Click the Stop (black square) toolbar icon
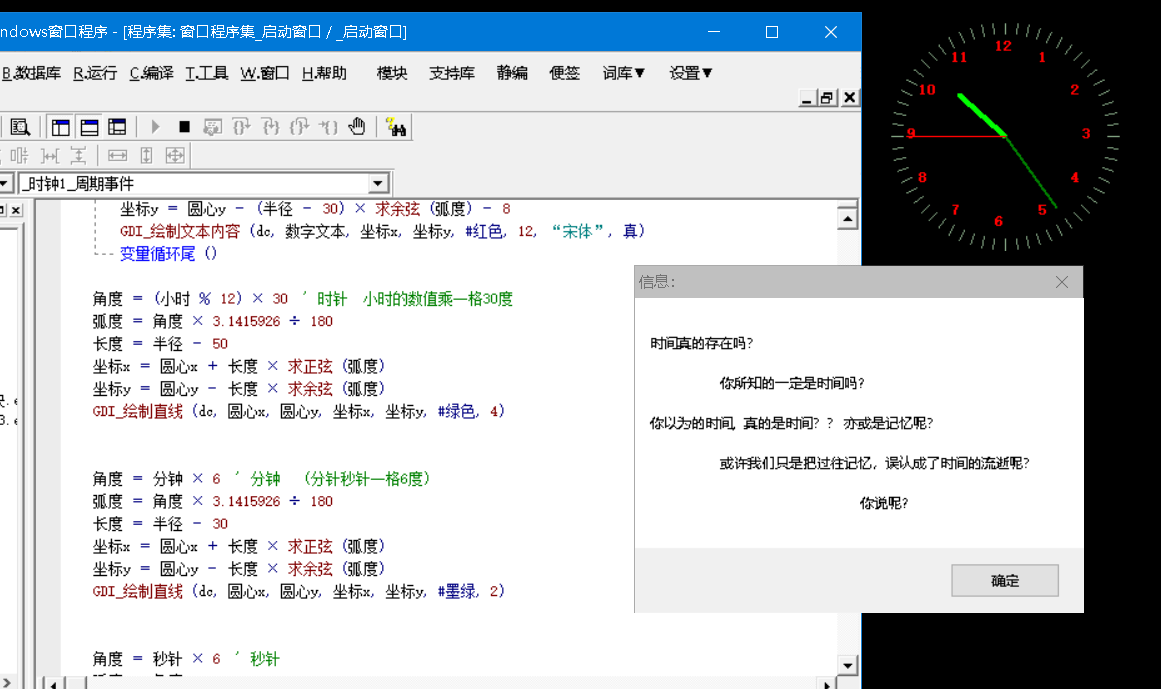Screen dimensions: 1161x689 click(x=184, y=127)
